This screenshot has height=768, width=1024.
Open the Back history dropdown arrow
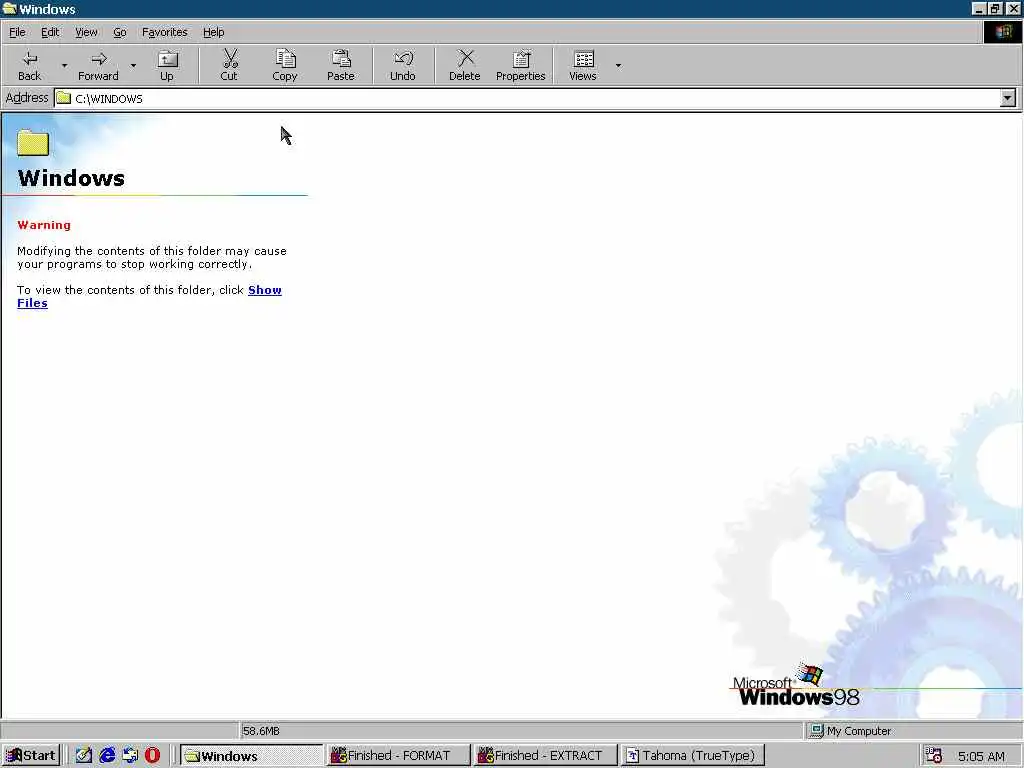[64, 65]
